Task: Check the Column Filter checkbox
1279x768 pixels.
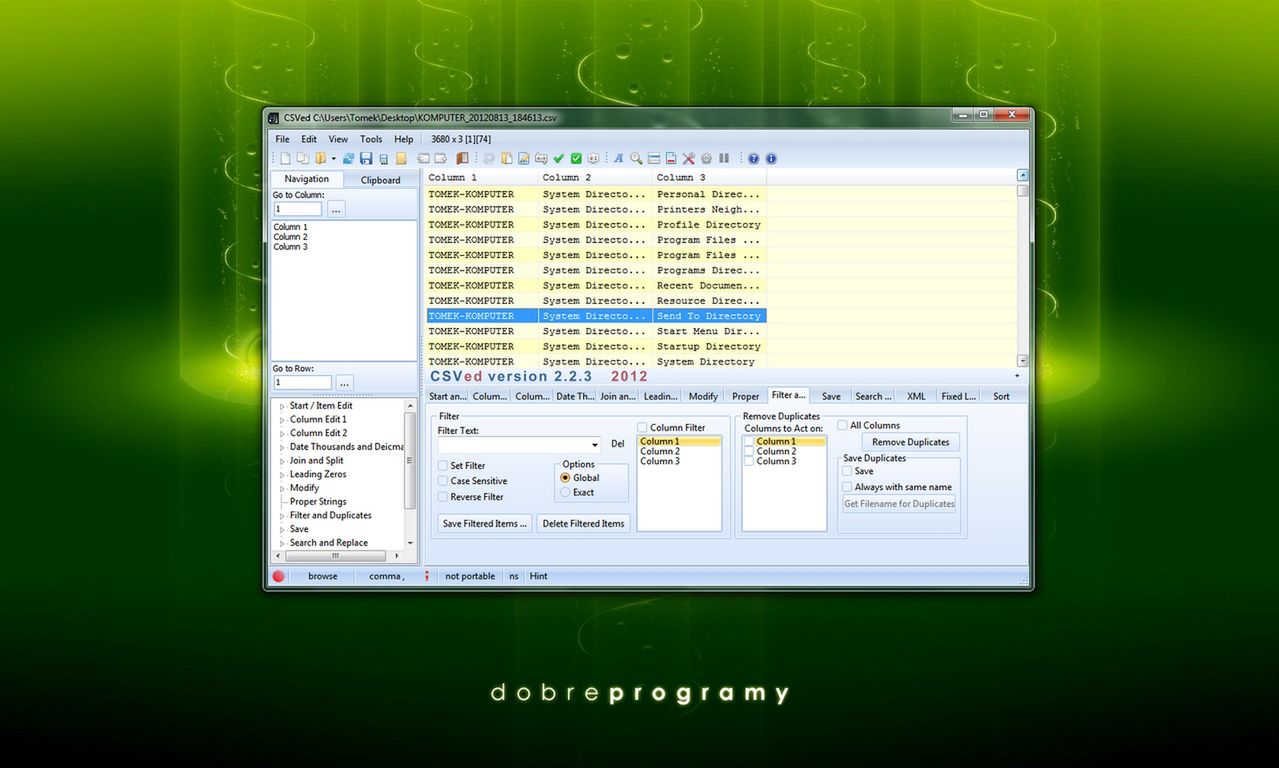Action: (643, 428)
